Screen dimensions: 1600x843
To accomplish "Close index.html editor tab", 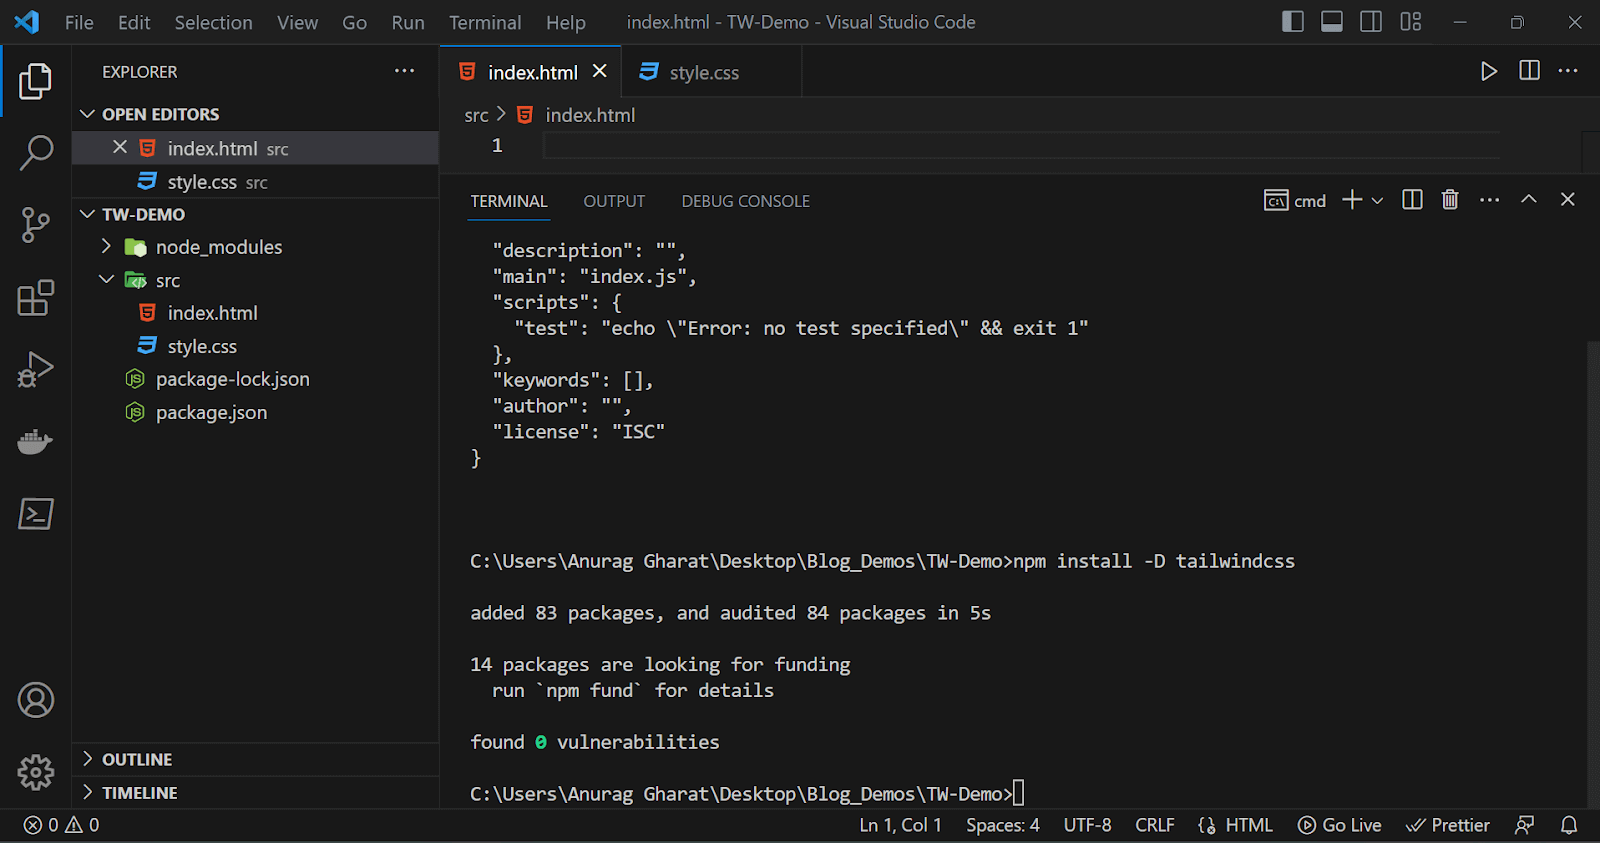I will (x=599, y=71).
